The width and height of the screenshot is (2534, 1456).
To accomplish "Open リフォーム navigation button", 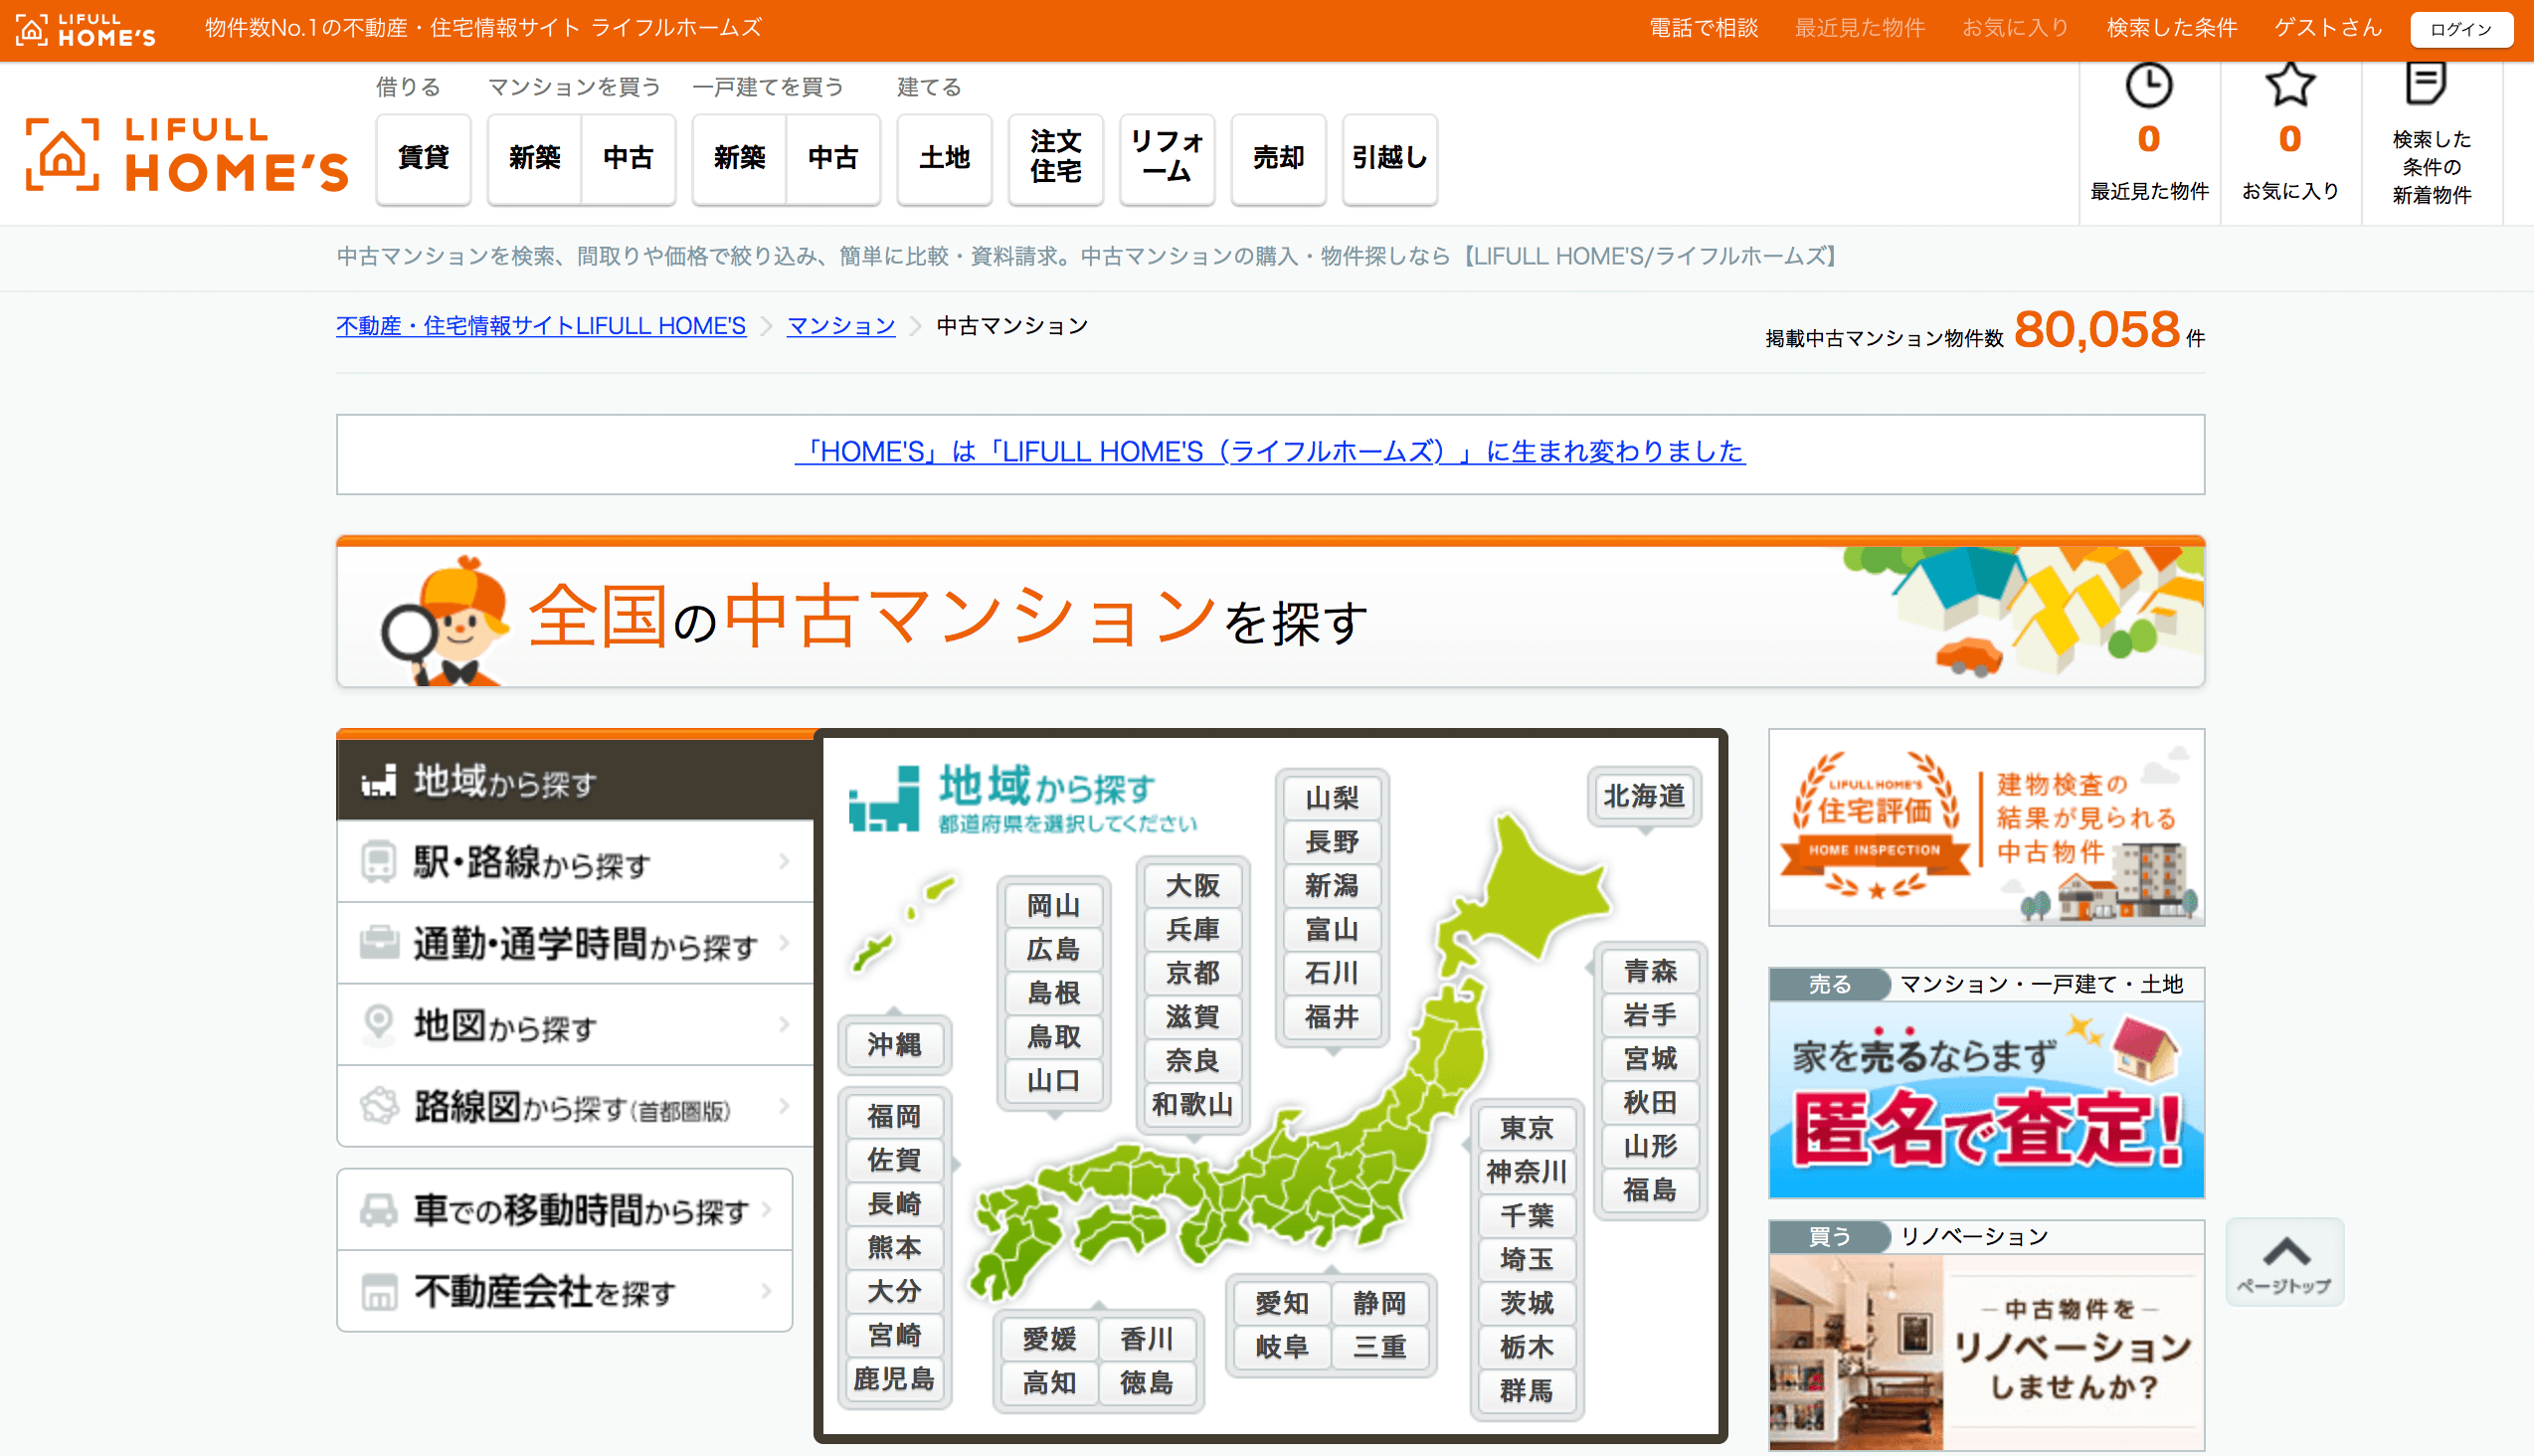I will click(x=1167, y=158).
